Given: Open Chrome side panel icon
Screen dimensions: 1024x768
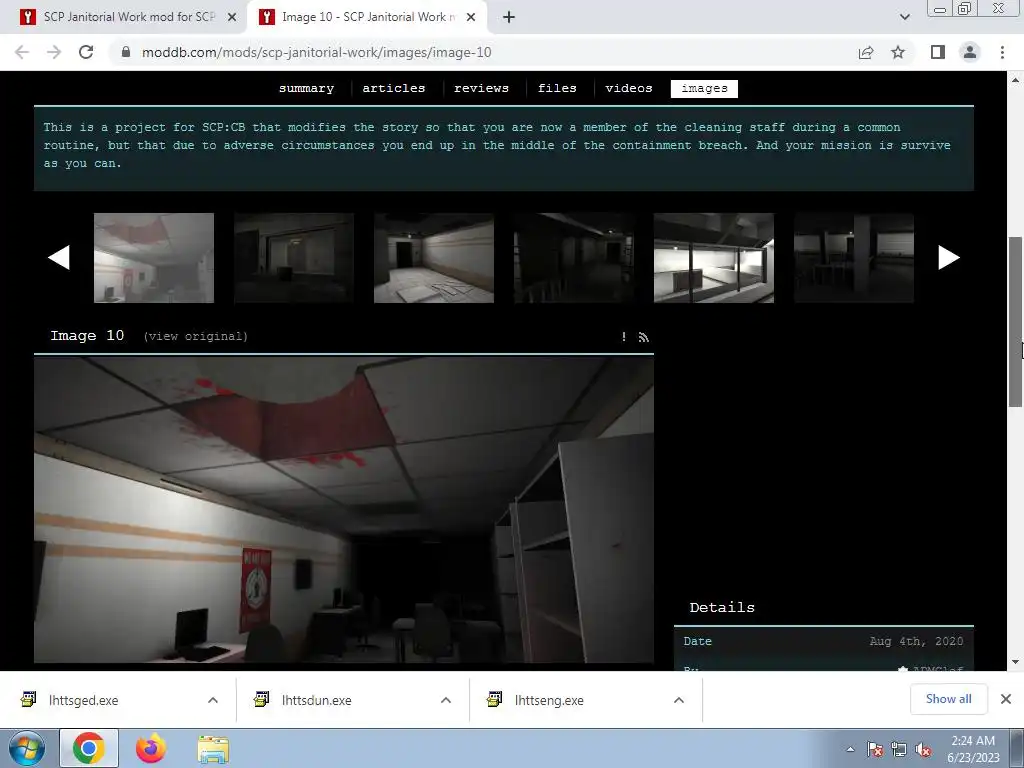Looking at the screenshot, I should pyautogui.click(x=938, y=52).
